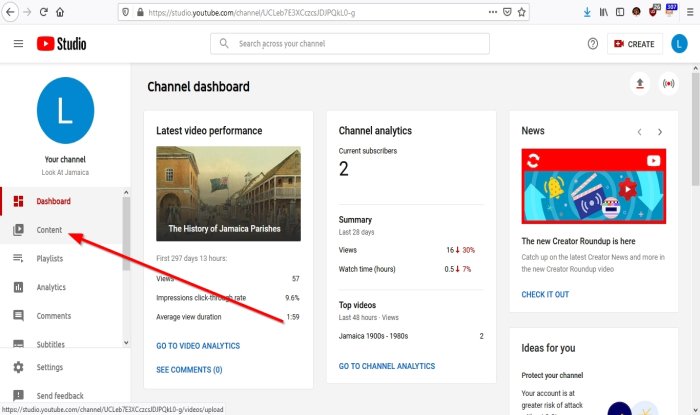This screenshot has height=415, width=700.
Task: Open the Firefox hamburger application menu
Action: 690,12
